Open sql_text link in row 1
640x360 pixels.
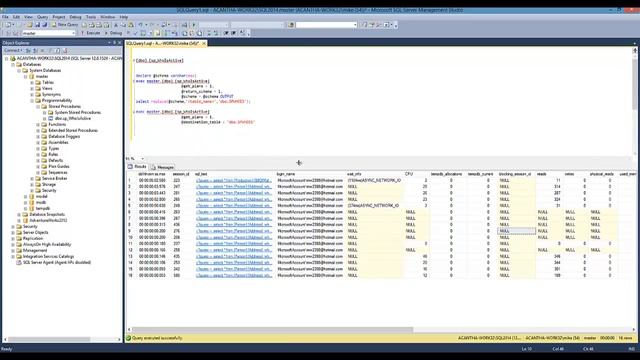[233, 180]
